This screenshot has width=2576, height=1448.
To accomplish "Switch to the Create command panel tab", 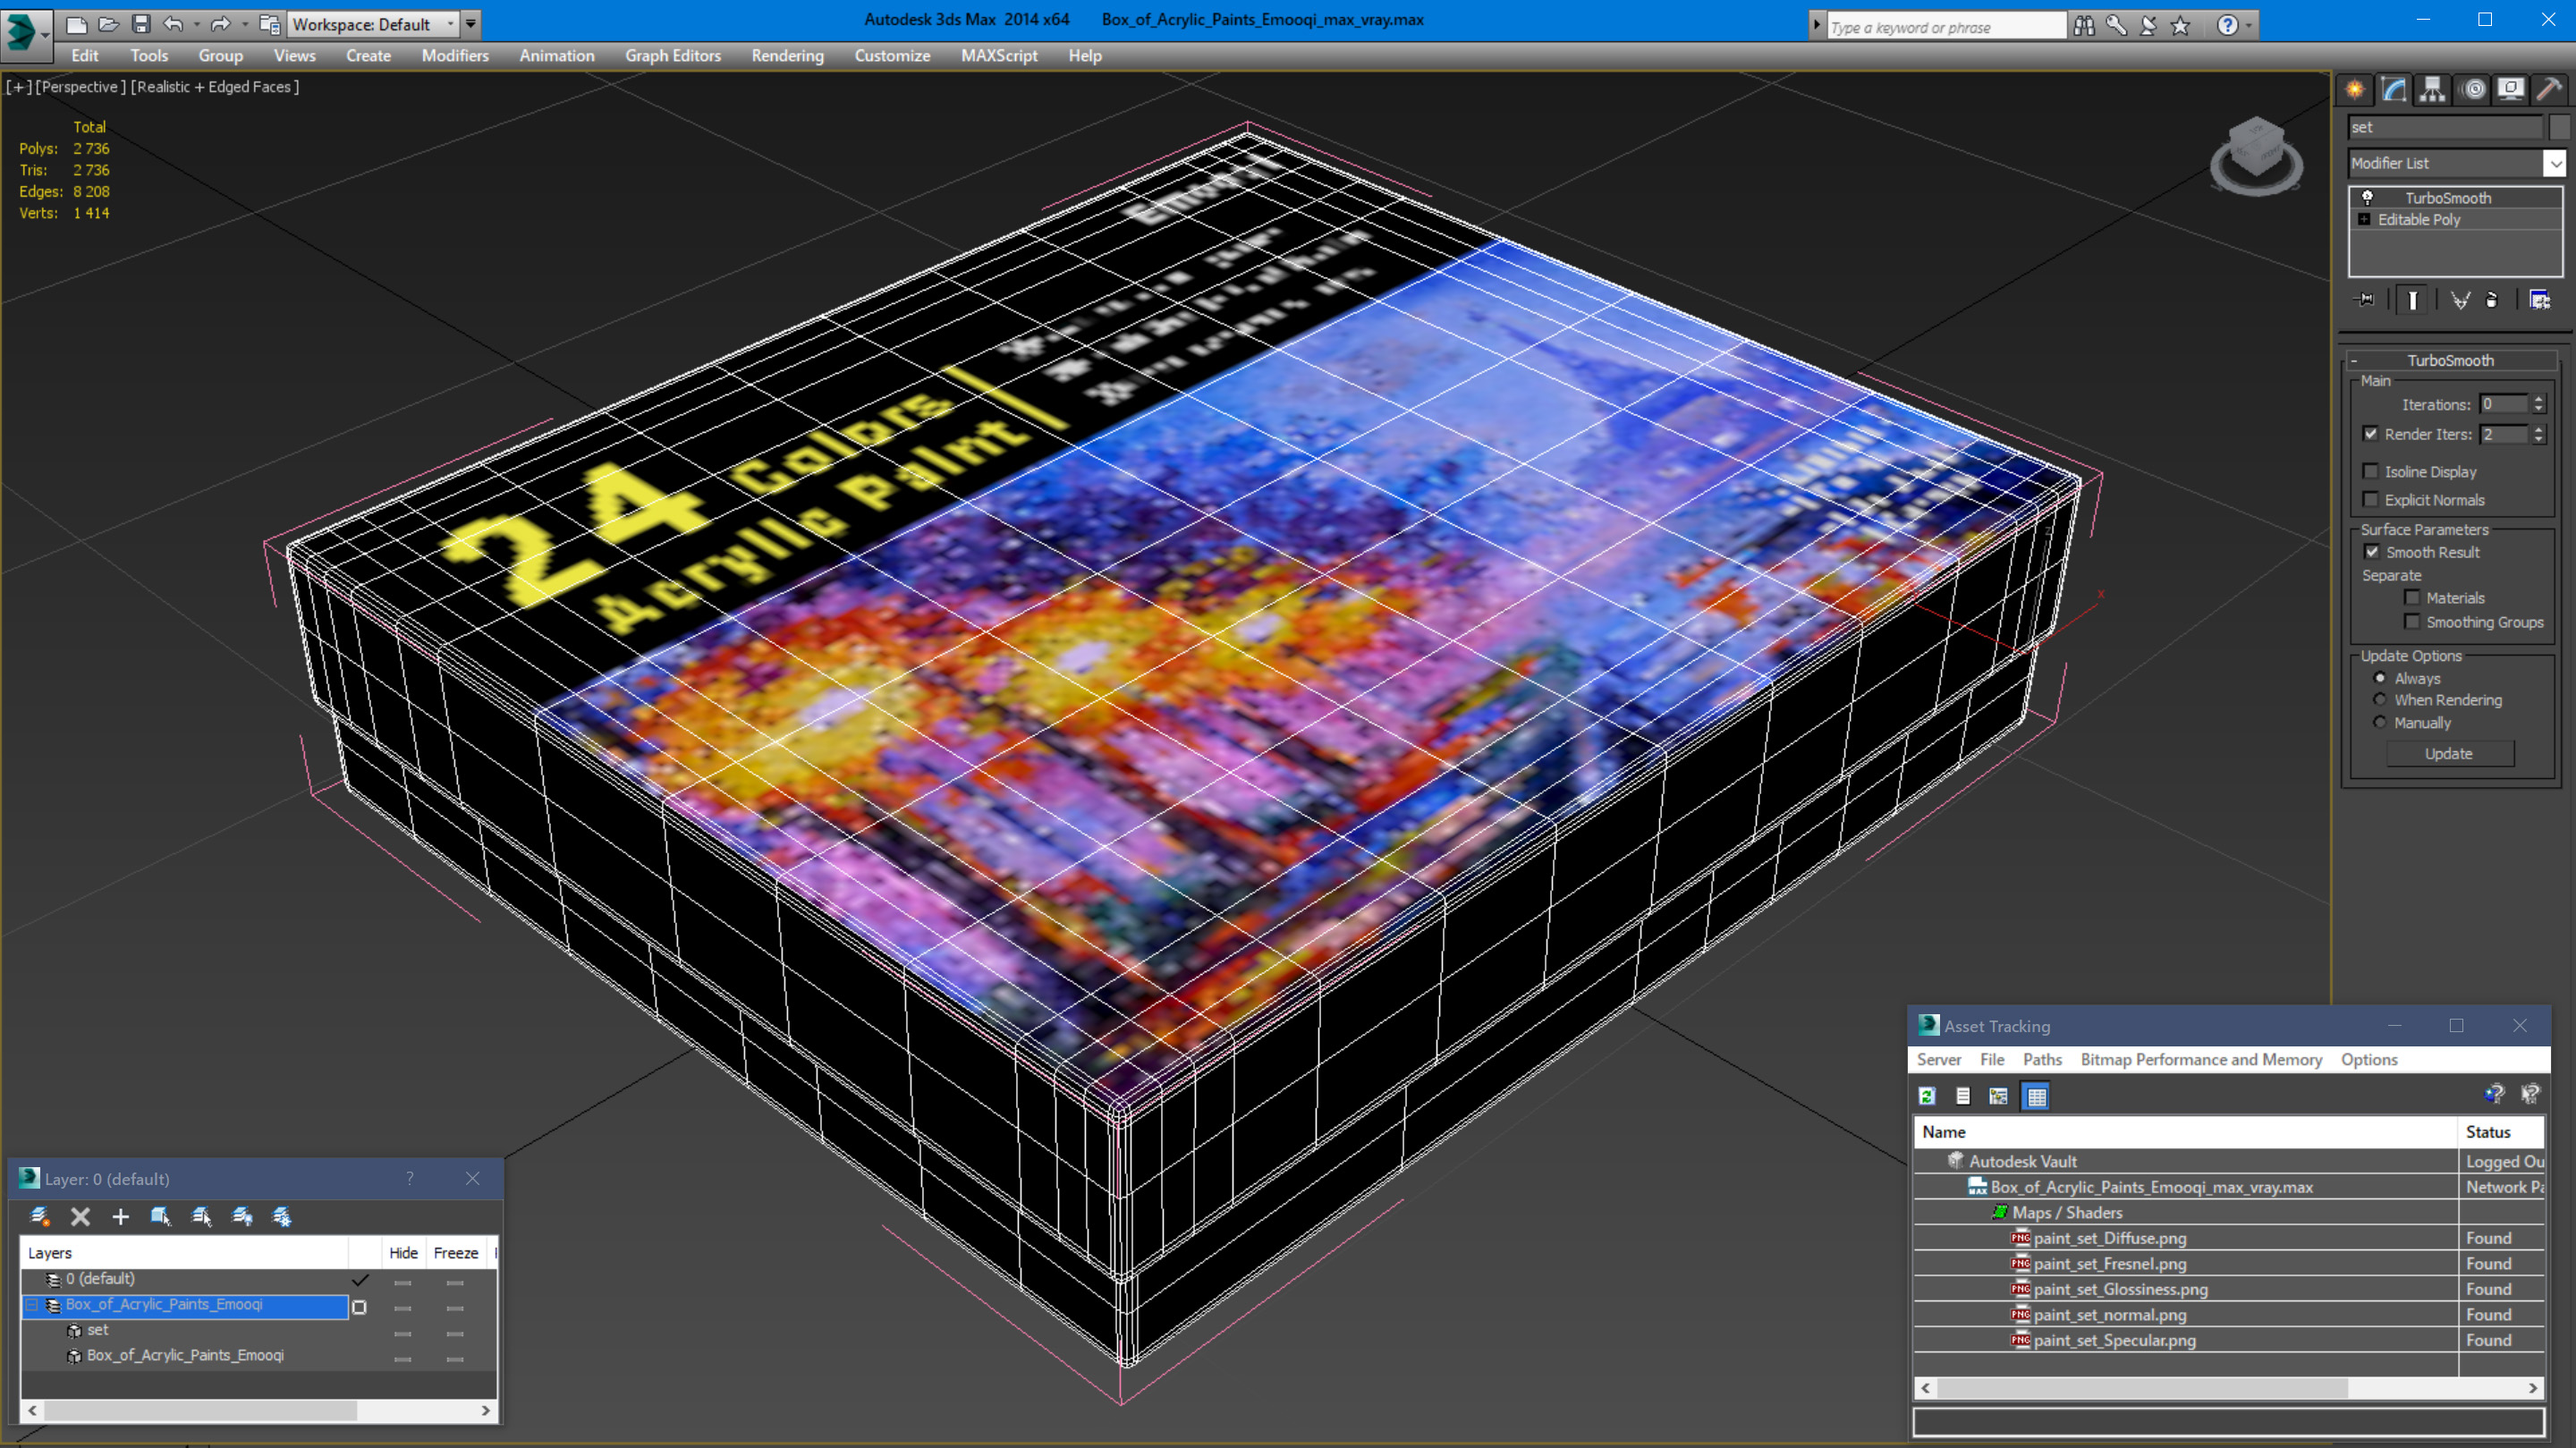I will [2355, 90].
